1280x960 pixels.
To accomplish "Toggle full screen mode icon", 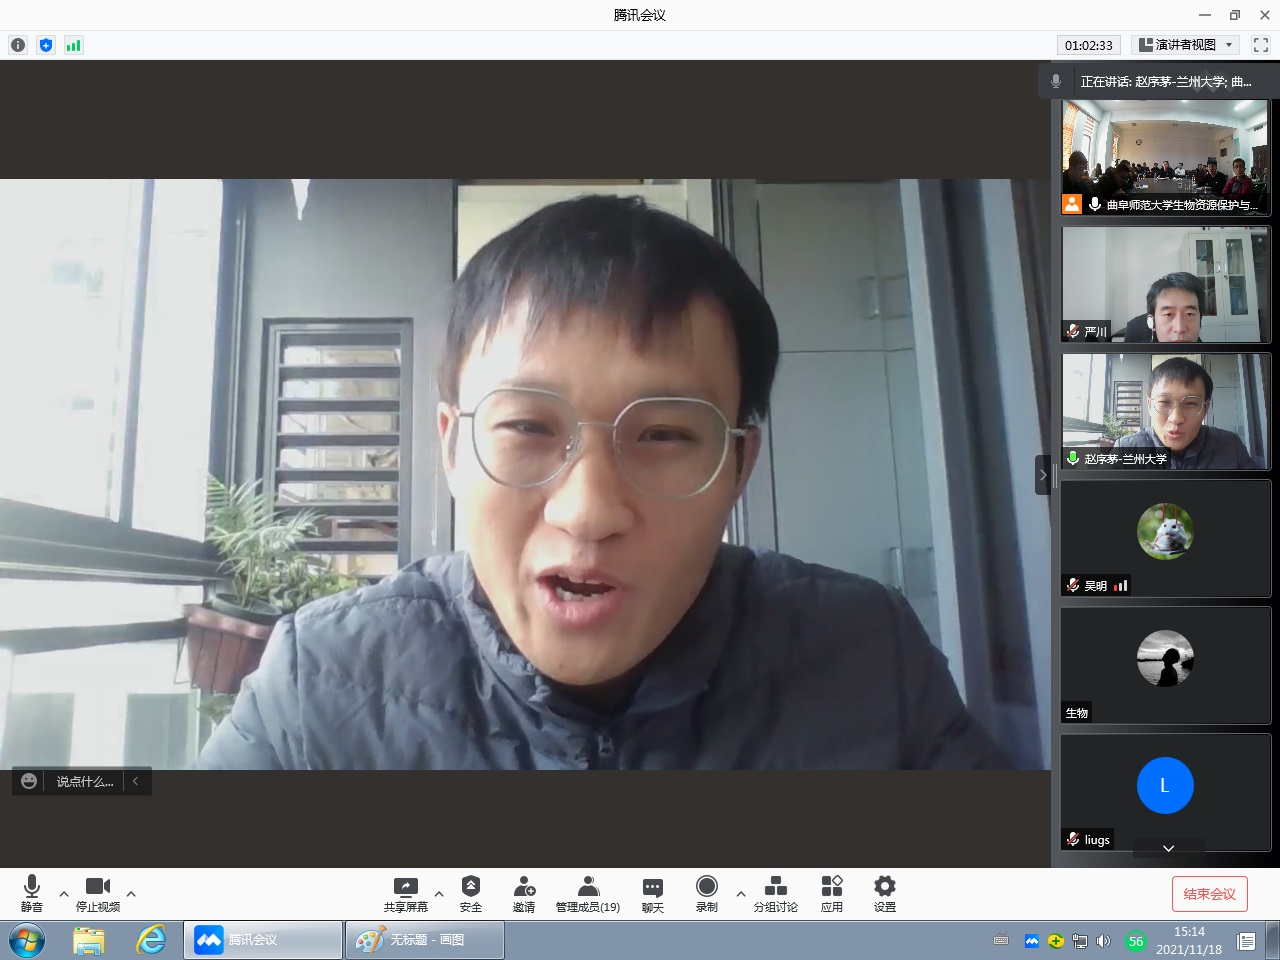I will tap(1260, 45).
